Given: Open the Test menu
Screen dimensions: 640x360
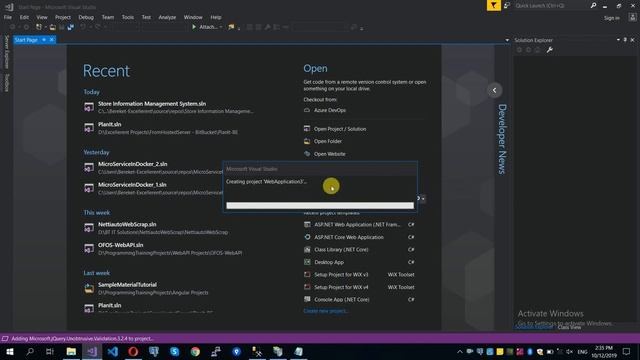Looking at the screenshot, I should pyautogui.click(x=146, y=17).
